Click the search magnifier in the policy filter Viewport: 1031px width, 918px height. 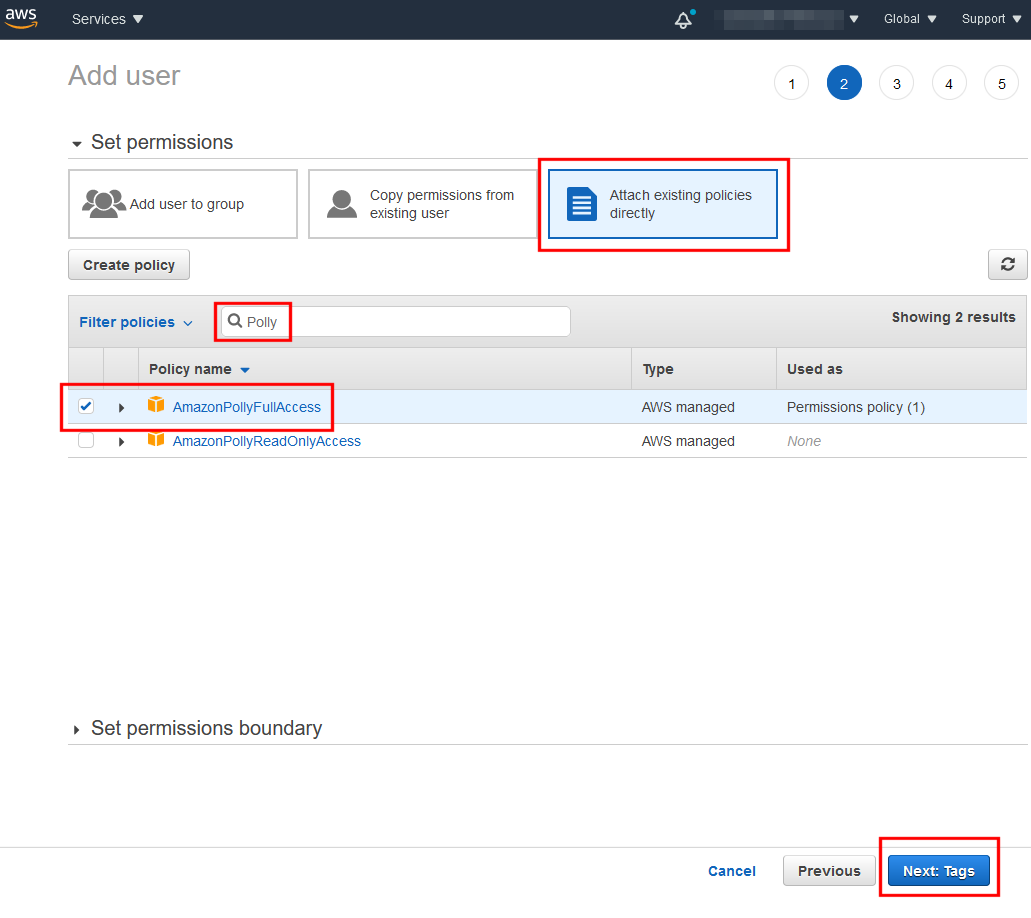(x=236, y=321)
